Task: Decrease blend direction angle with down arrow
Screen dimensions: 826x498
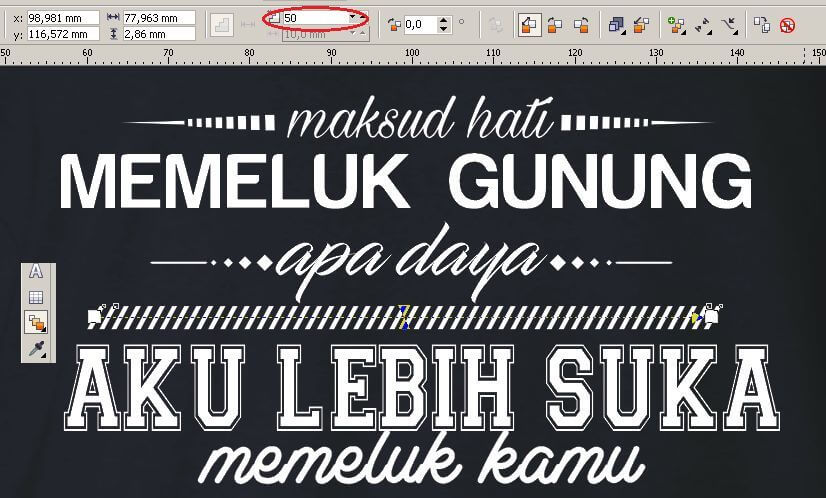Action: [x=444, y=28]
